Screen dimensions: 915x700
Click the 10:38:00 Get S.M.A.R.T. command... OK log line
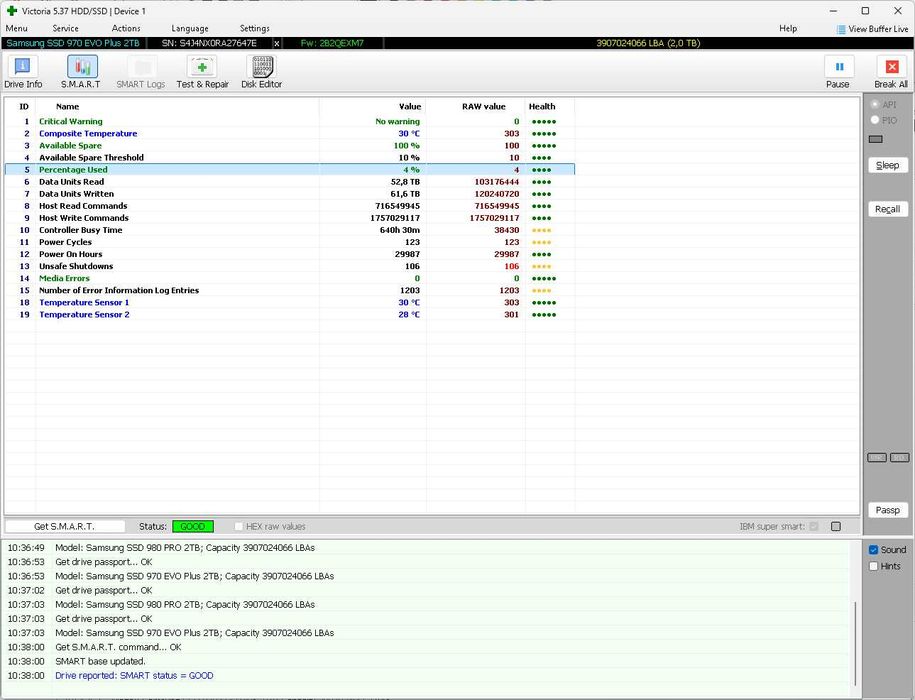pos(95,647)
